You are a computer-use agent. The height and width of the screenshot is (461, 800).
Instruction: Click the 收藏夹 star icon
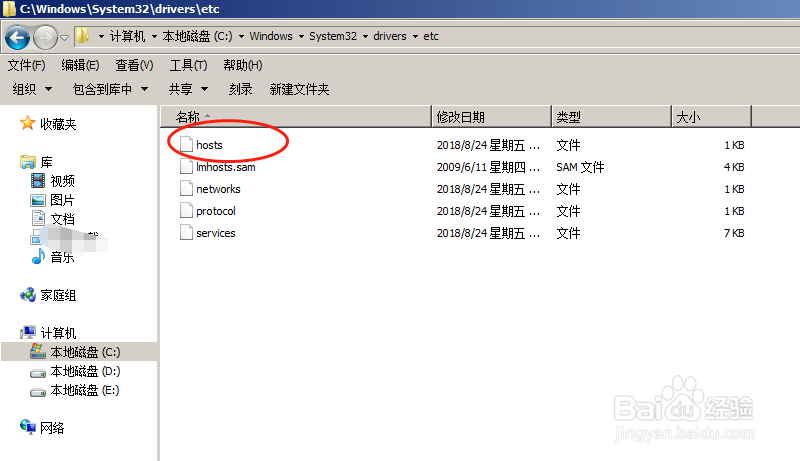[x=27, y=123]
